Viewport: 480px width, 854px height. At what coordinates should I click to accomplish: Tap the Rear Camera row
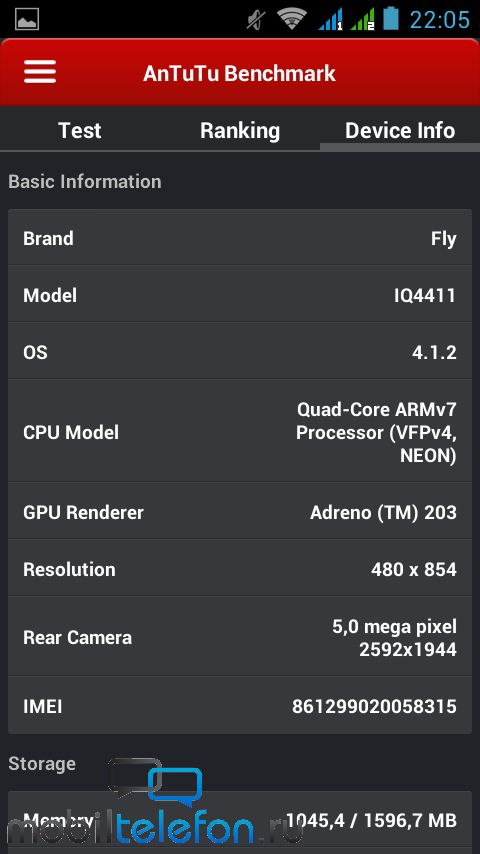point(240,637)
